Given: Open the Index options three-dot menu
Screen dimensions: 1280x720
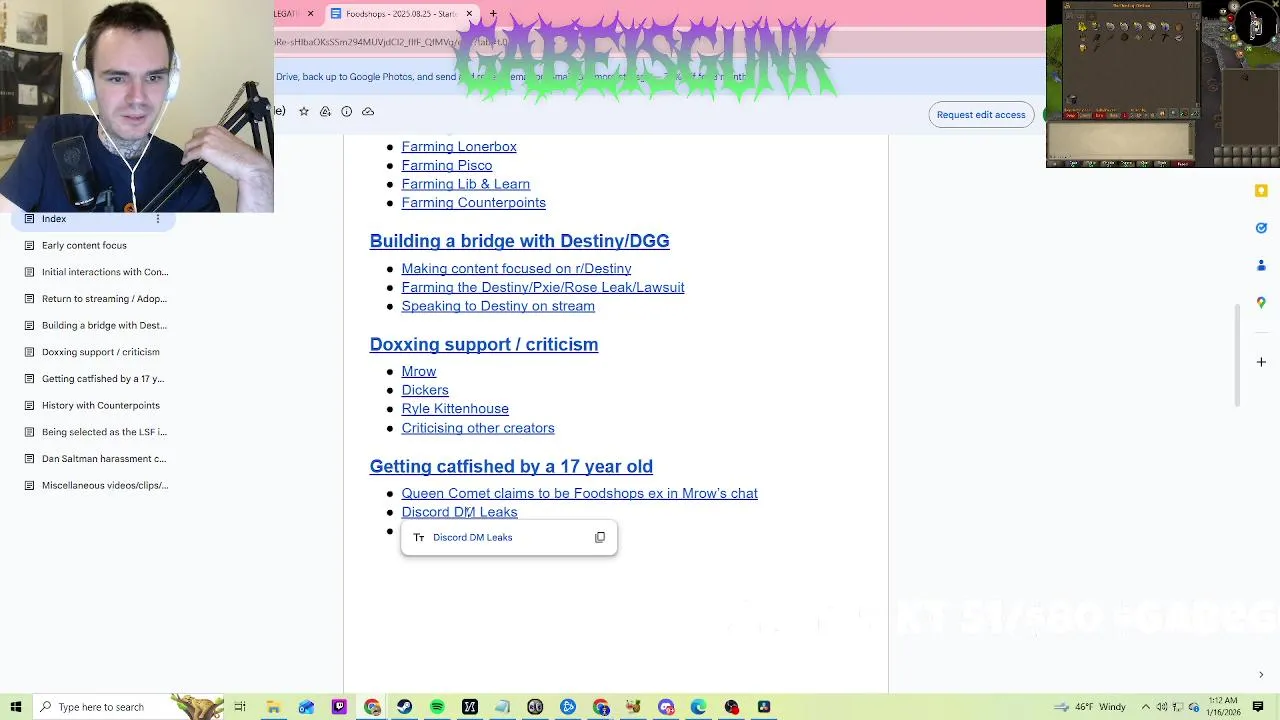Looking at the screenshot, I should click(x=157, y=218).
